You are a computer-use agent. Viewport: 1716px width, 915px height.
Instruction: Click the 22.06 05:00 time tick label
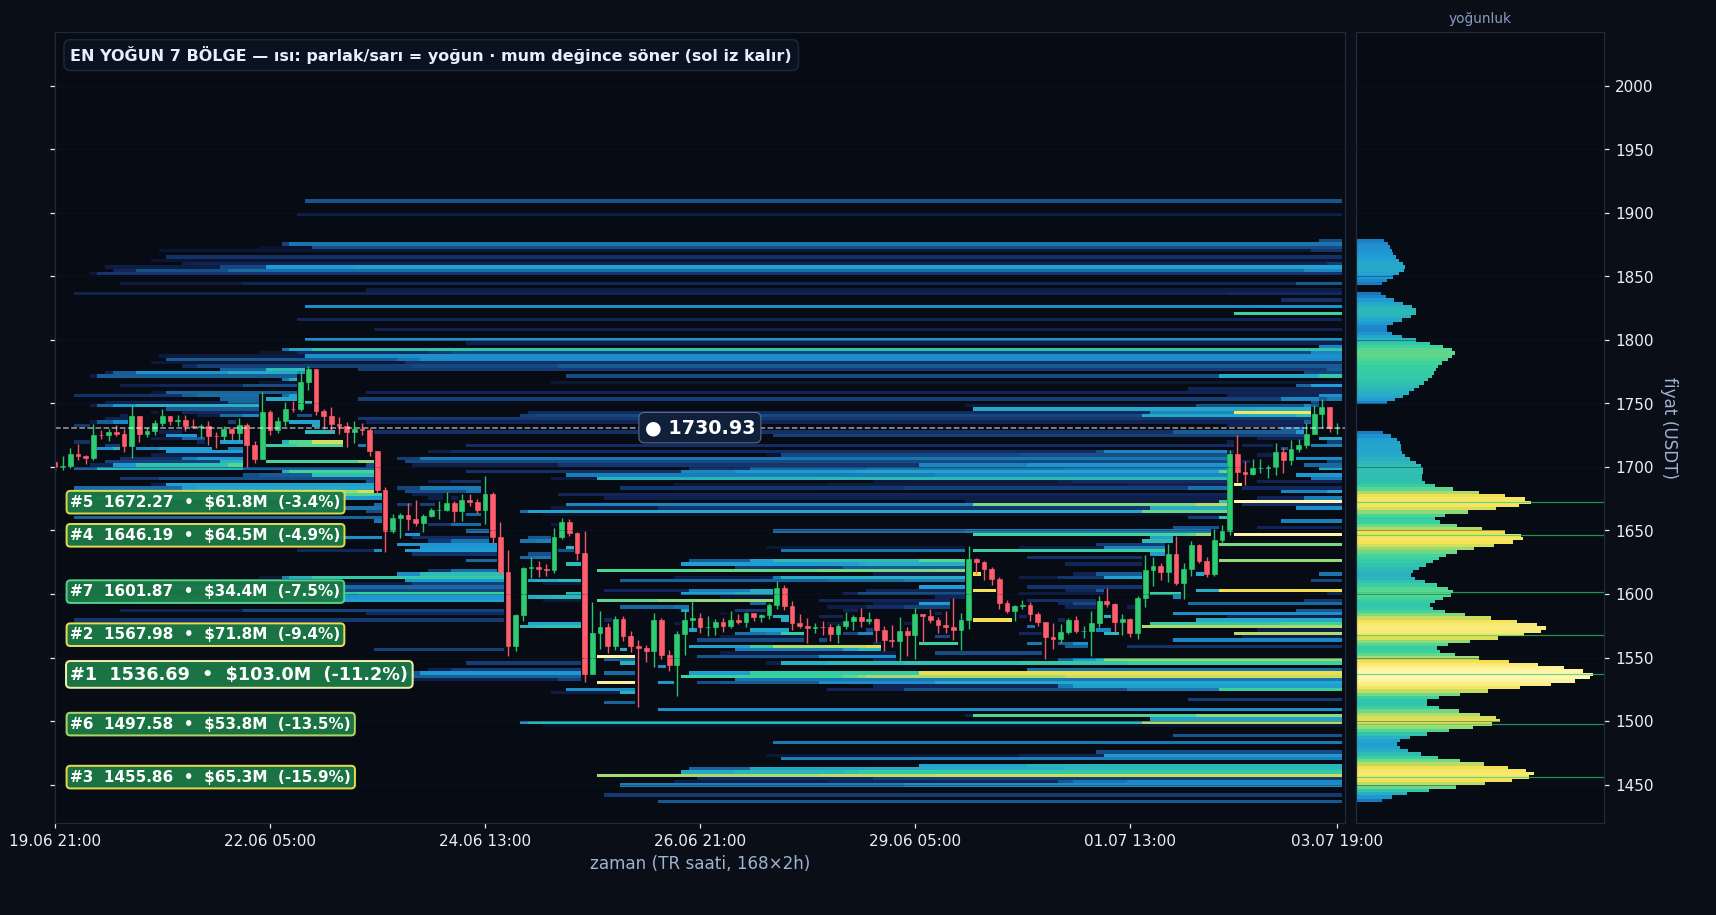click(270, 841)
